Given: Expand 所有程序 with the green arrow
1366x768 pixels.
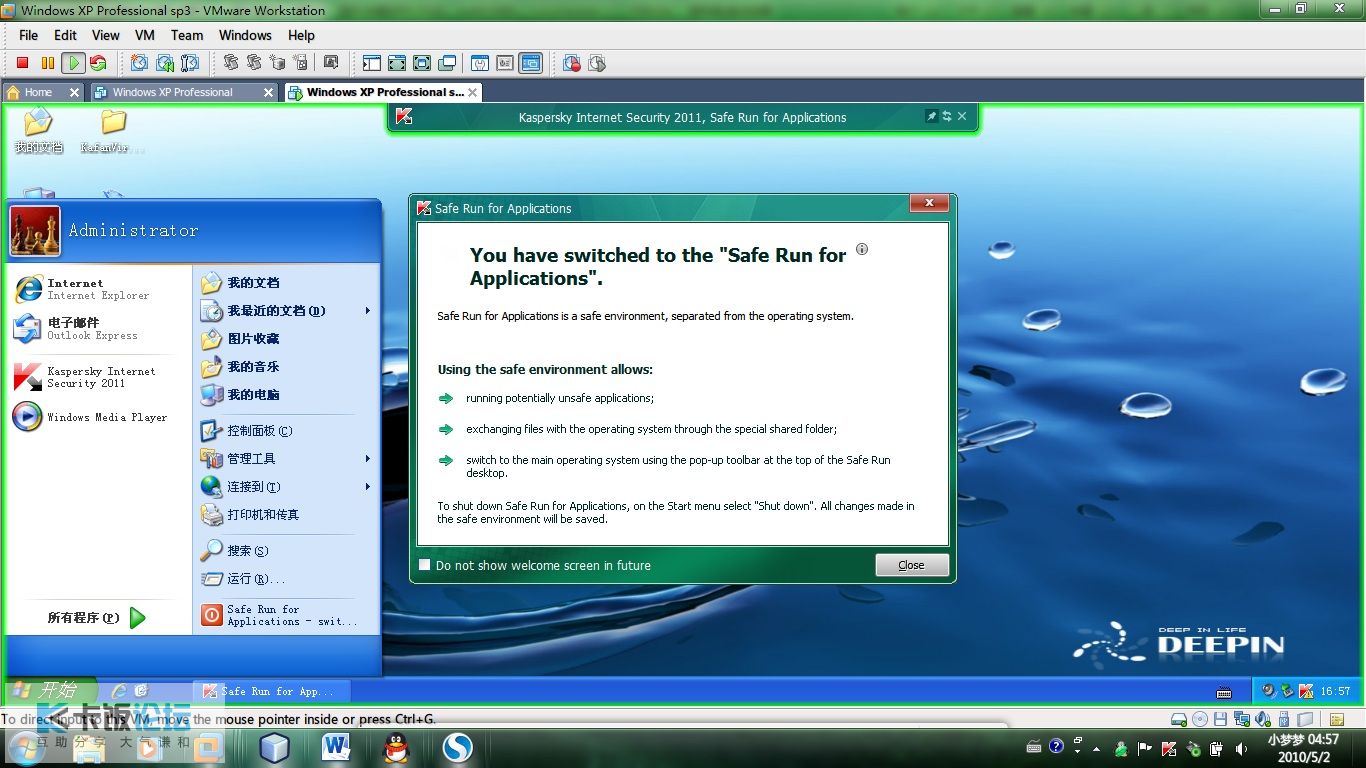Looking at the screenshot, I should pyautogui.click(x=138, y=618).
